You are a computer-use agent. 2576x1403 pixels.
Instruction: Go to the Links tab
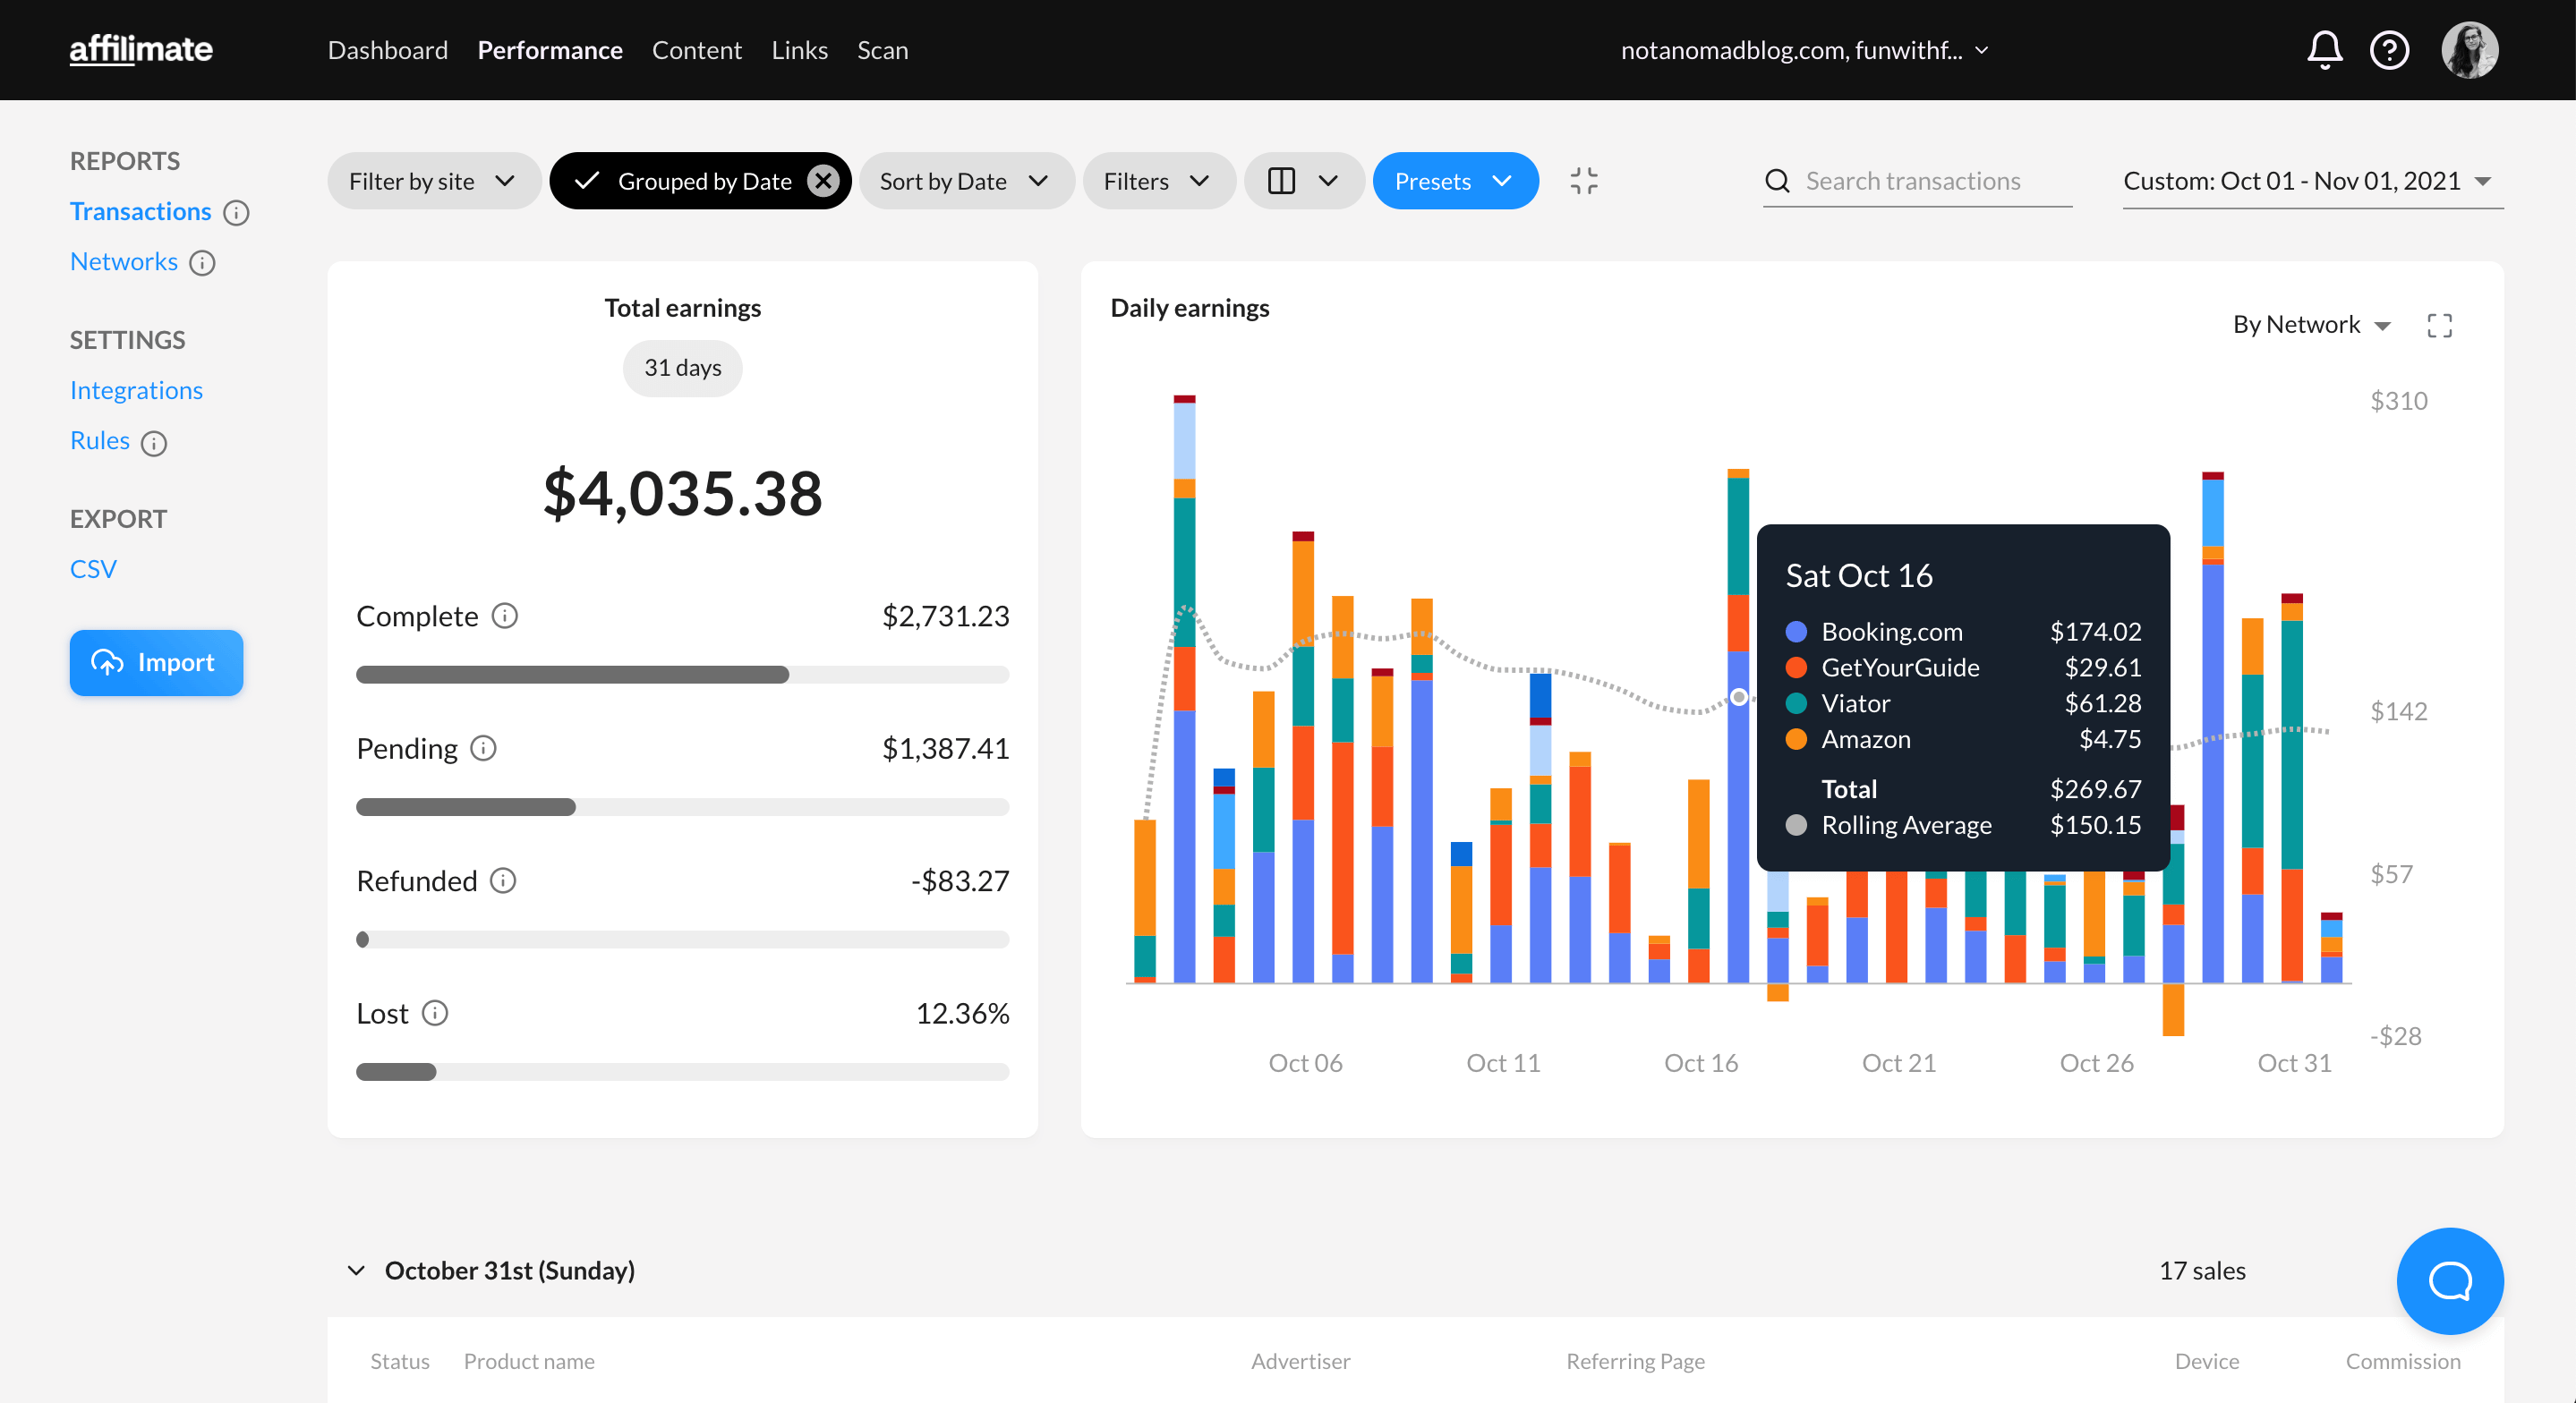pos(799,50)
